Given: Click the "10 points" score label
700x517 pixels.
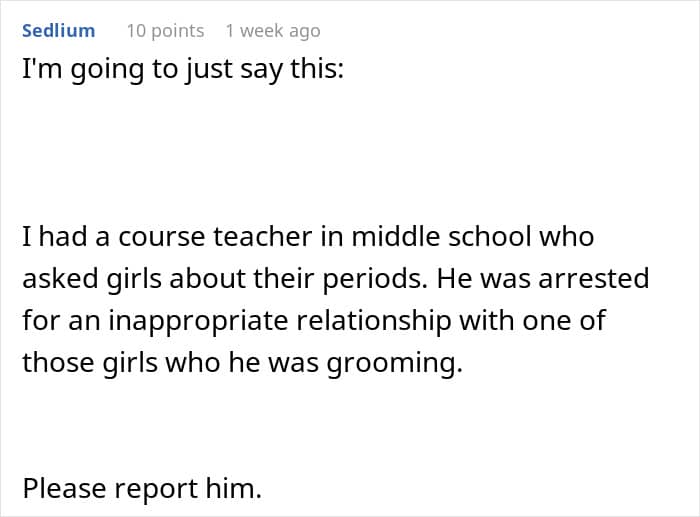Looking at the screenshot, I should [x=165, y=31].
